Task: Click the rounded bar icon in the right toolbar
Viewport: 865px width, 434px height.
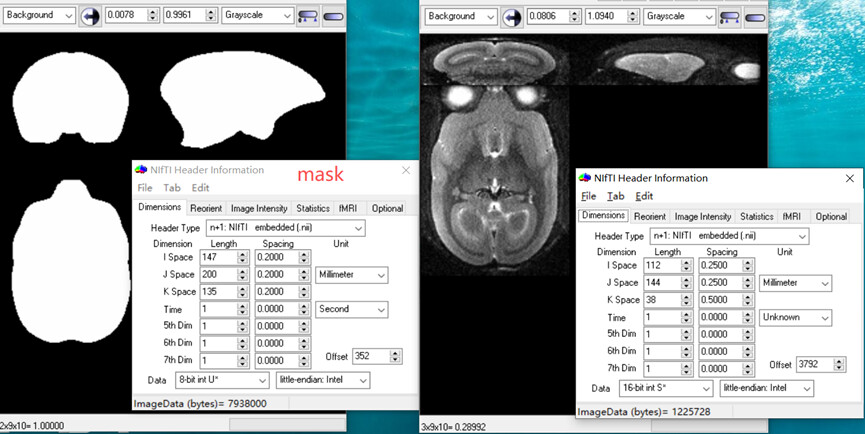Action: coord(756,17)
